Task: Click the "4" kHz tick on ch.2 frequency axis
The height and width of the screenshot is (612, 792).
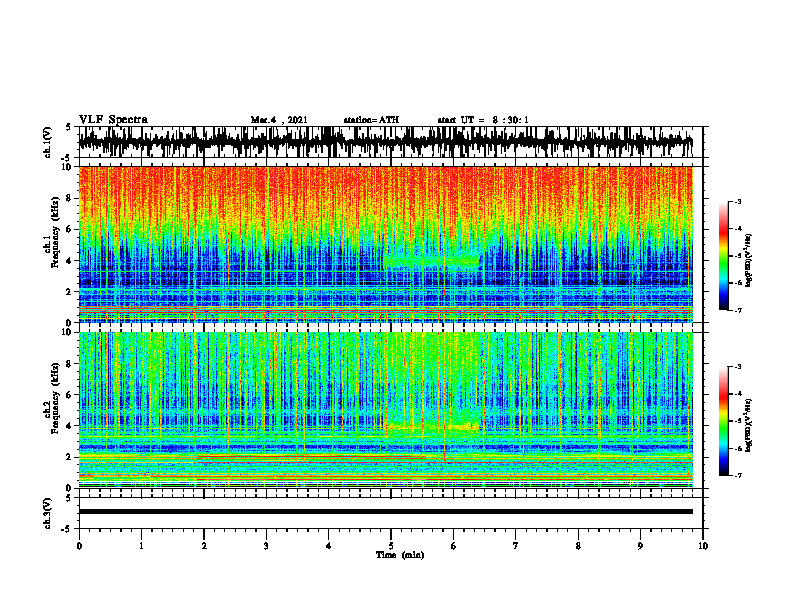Action: 69,426
